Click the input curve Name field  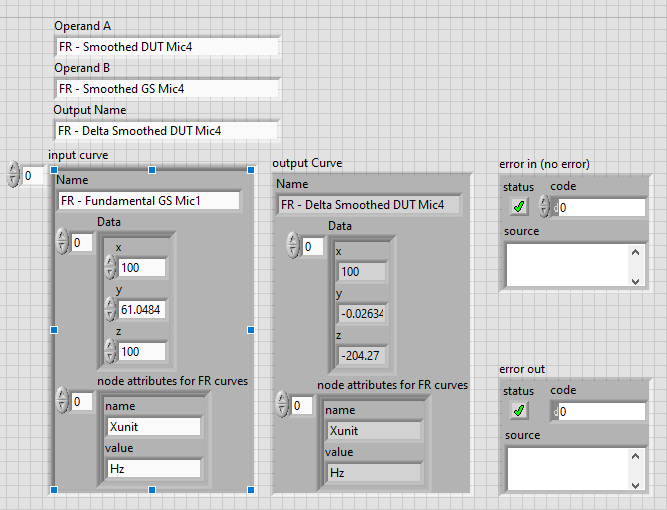[x=148, y=200]
